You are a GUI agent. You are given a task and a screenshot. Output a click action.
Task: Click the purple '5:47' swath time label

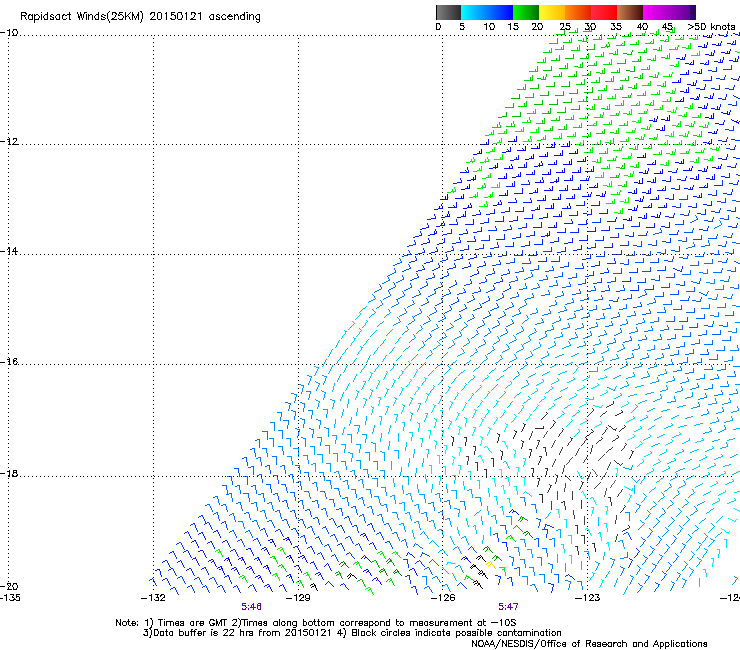tap(508, 607)
